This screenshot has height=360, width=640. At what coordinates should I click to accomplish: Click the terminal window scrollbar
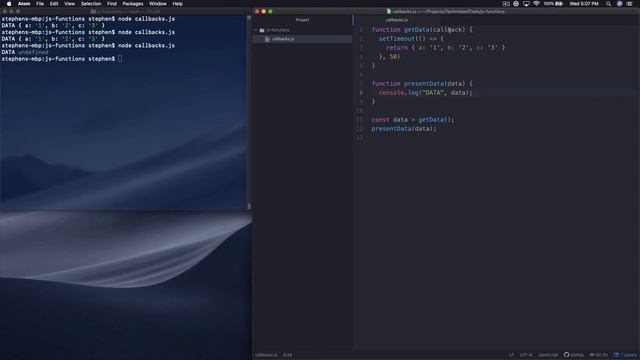249,112
